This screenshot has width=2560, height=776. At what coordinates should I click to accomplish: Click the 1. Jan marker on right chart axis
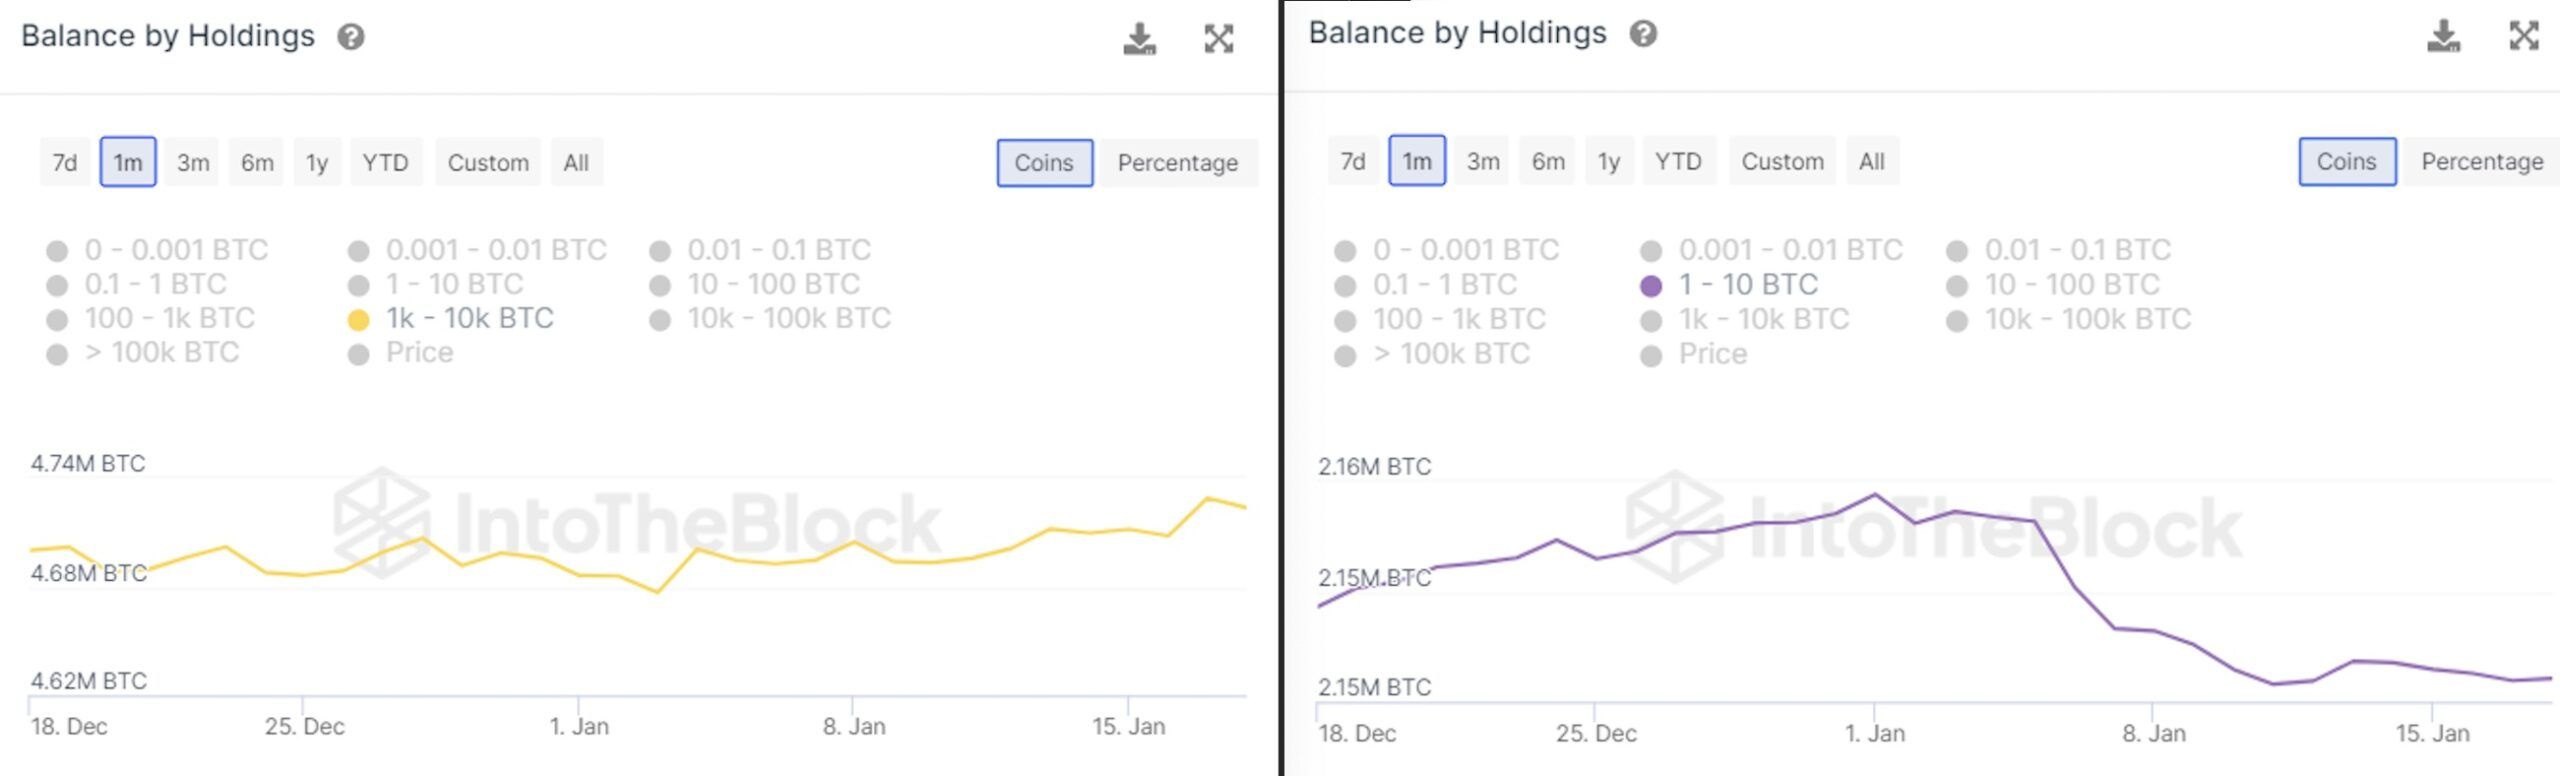1875,733
